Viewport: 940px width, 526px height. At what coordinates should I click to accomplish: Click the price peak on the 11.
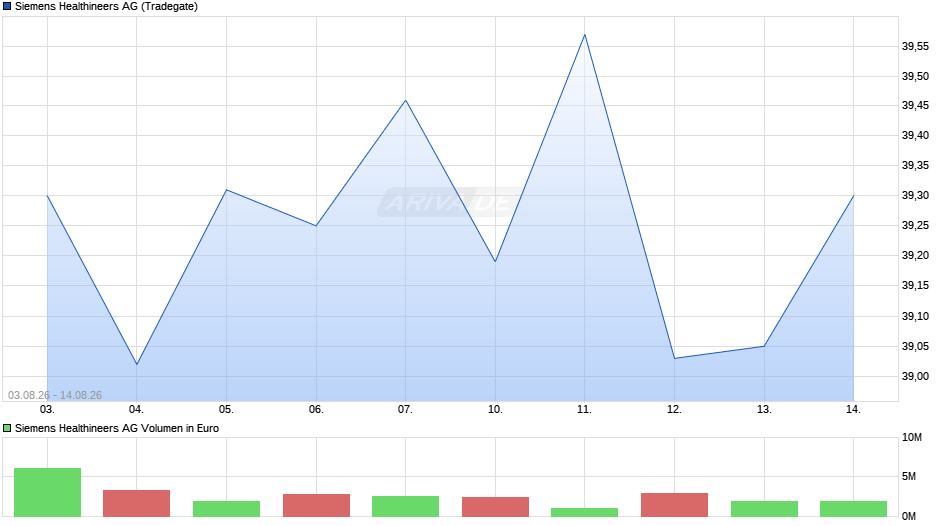585,35
